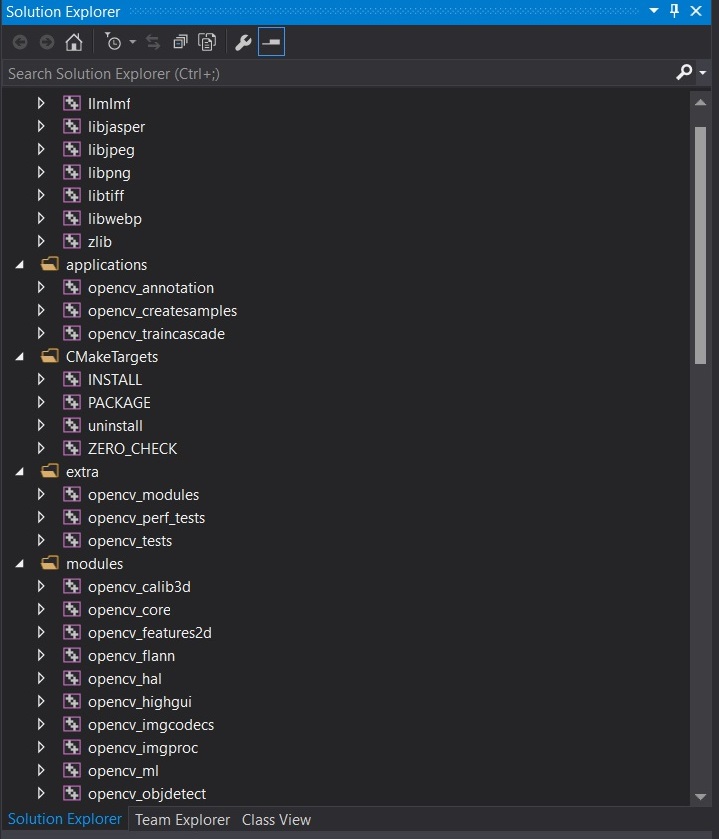
Task: Click the scrollbar up arrow
Action: [700, 103]
